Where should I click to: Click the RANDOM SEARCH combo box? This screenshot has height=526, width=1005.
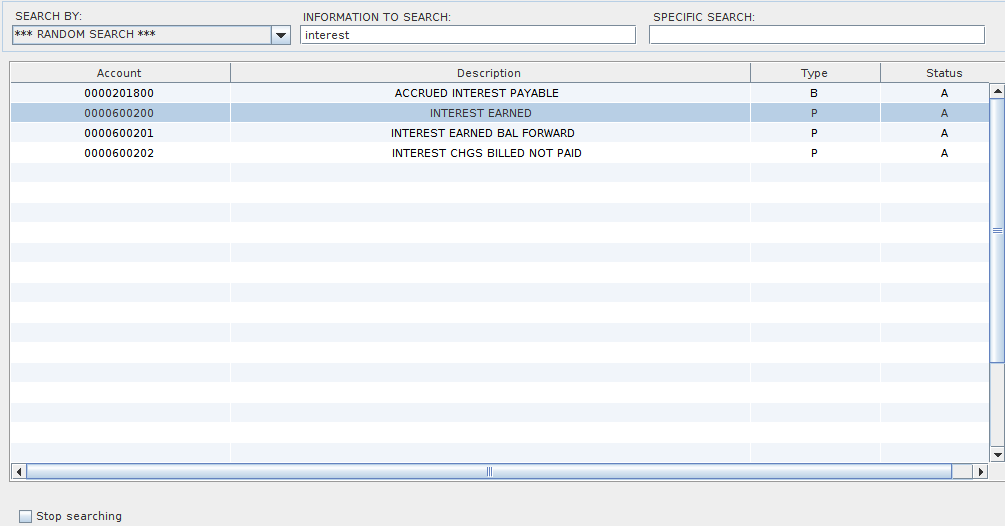tap(140, 35)
